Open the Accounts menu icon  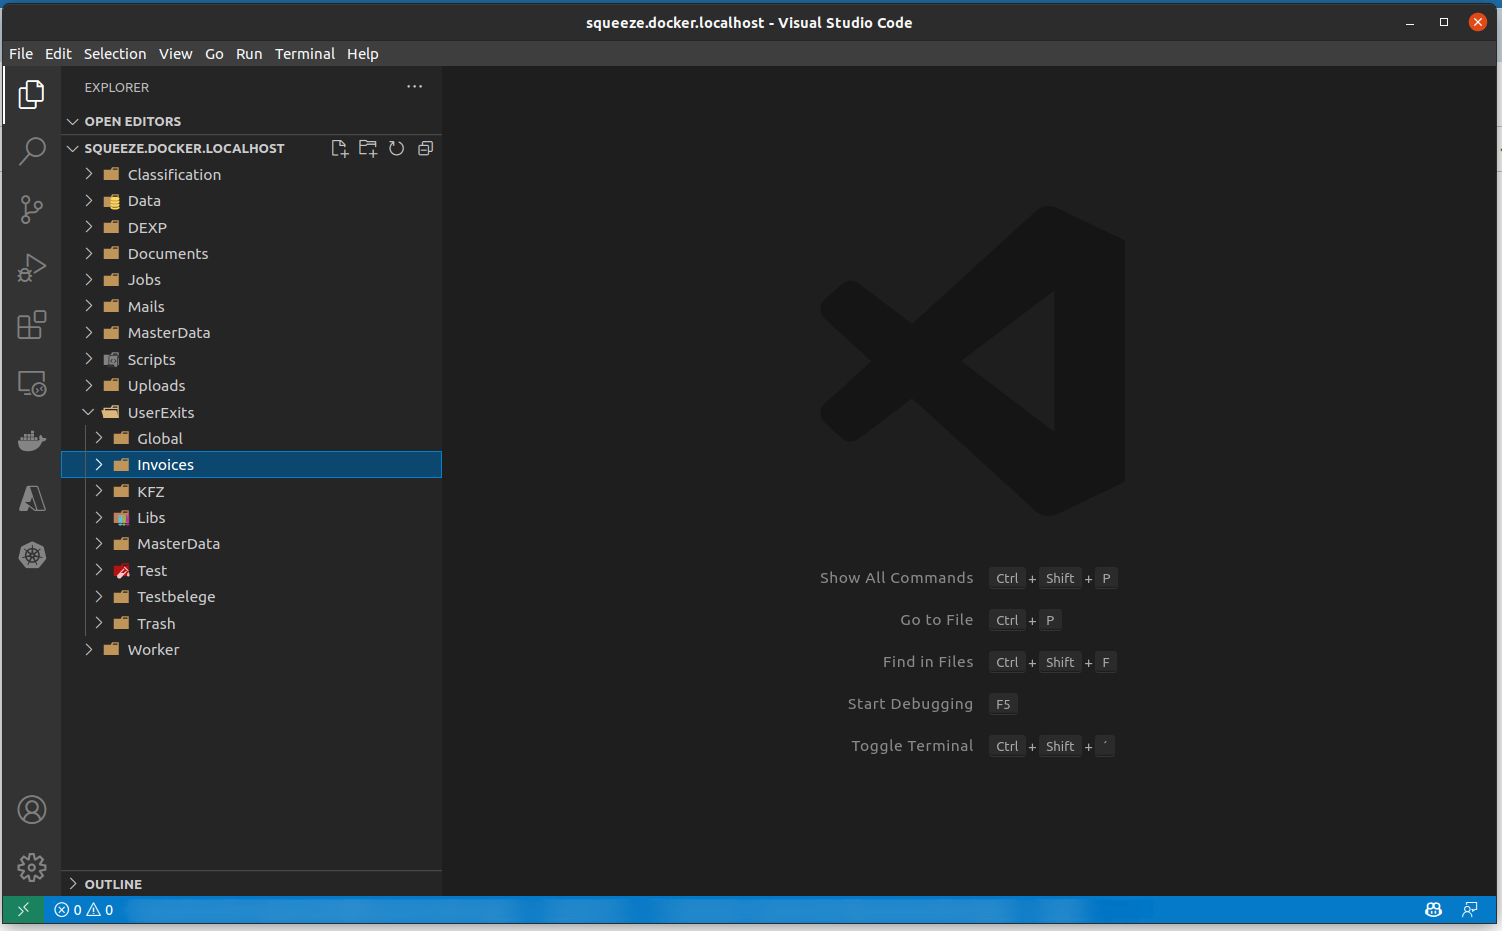(32, 809)
